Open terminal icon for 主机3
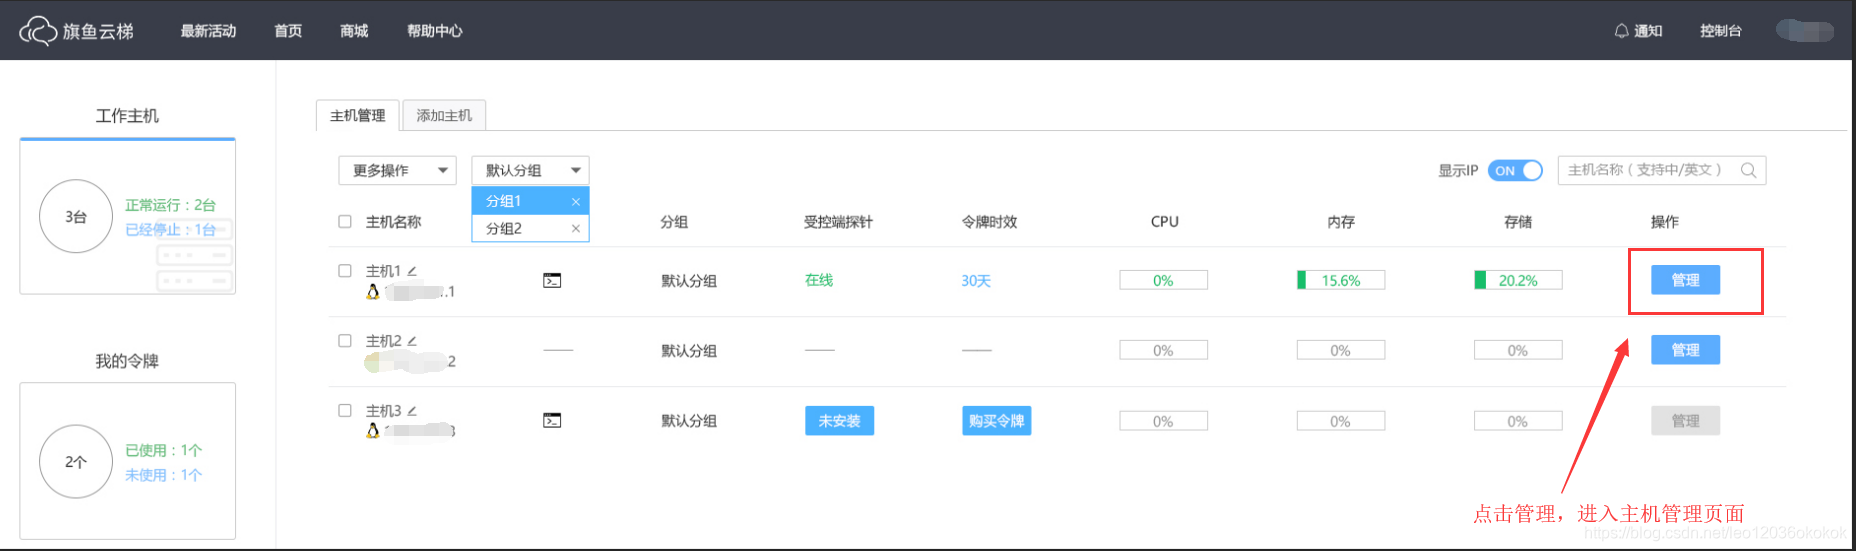 [552, 421]
